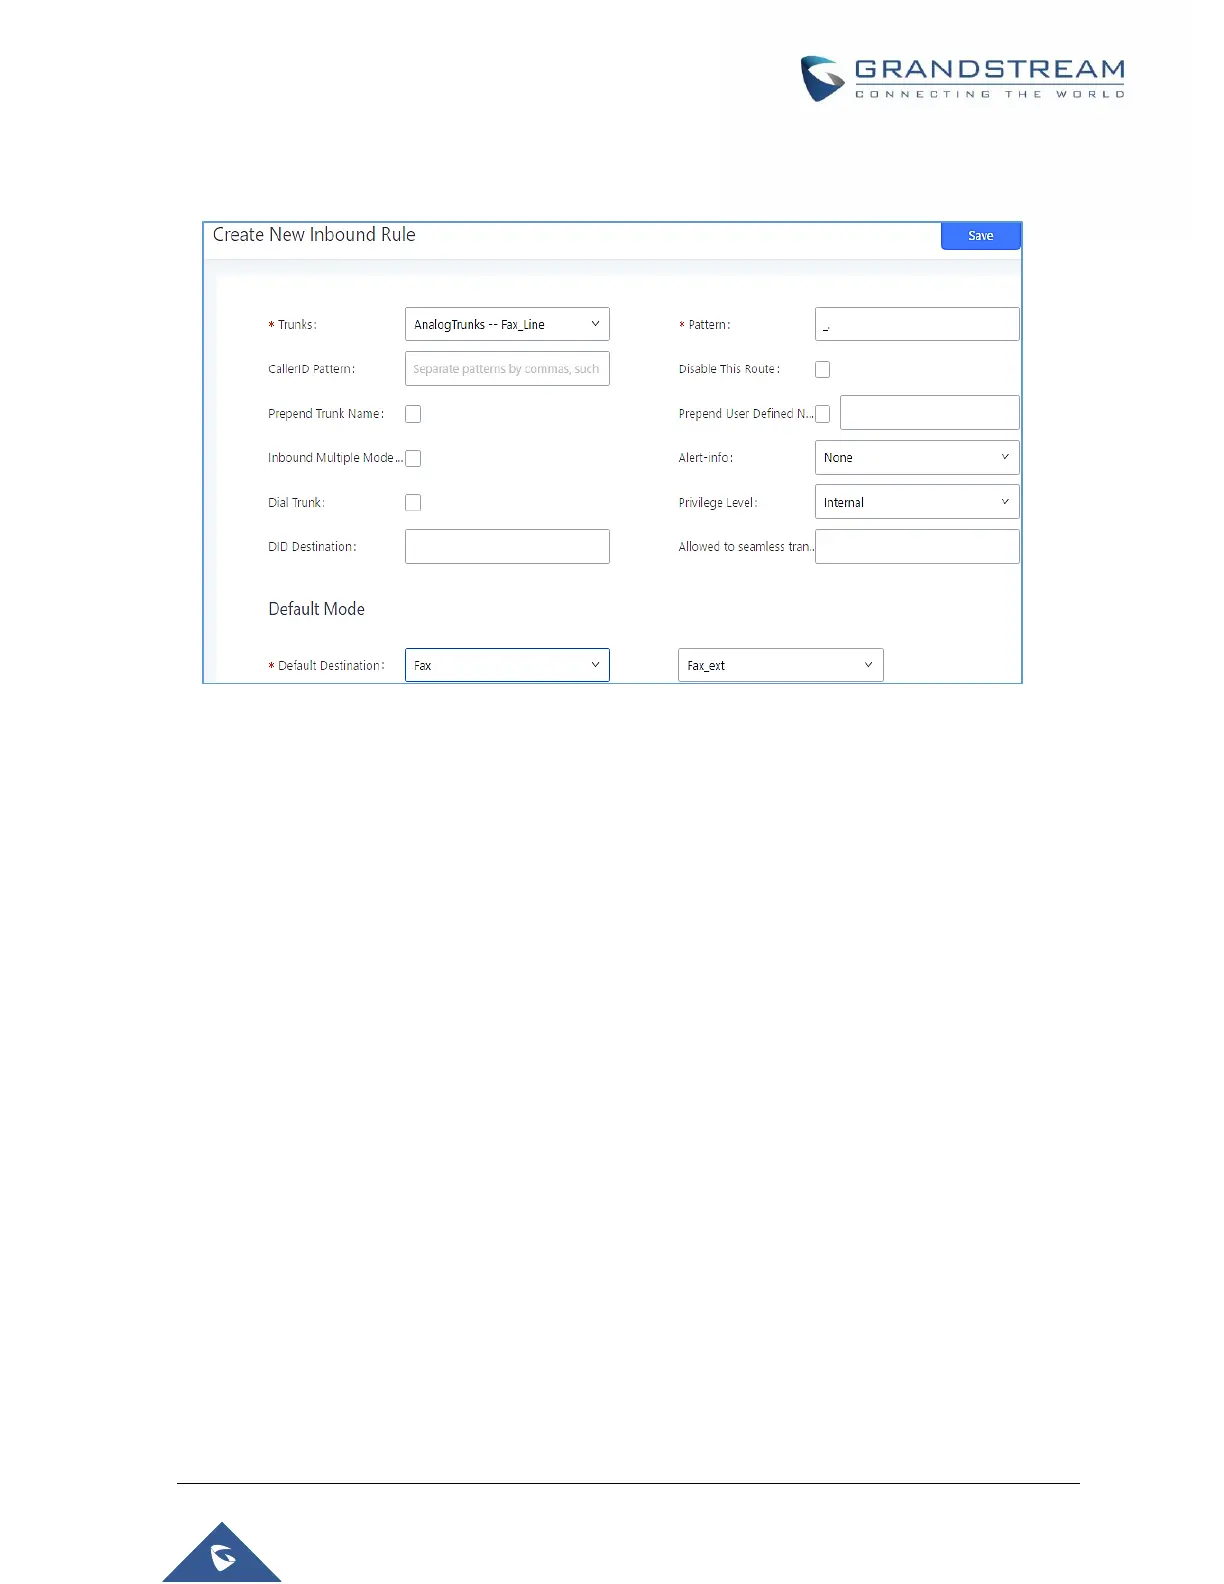Click the Privilege Level label

pos(718,503)
